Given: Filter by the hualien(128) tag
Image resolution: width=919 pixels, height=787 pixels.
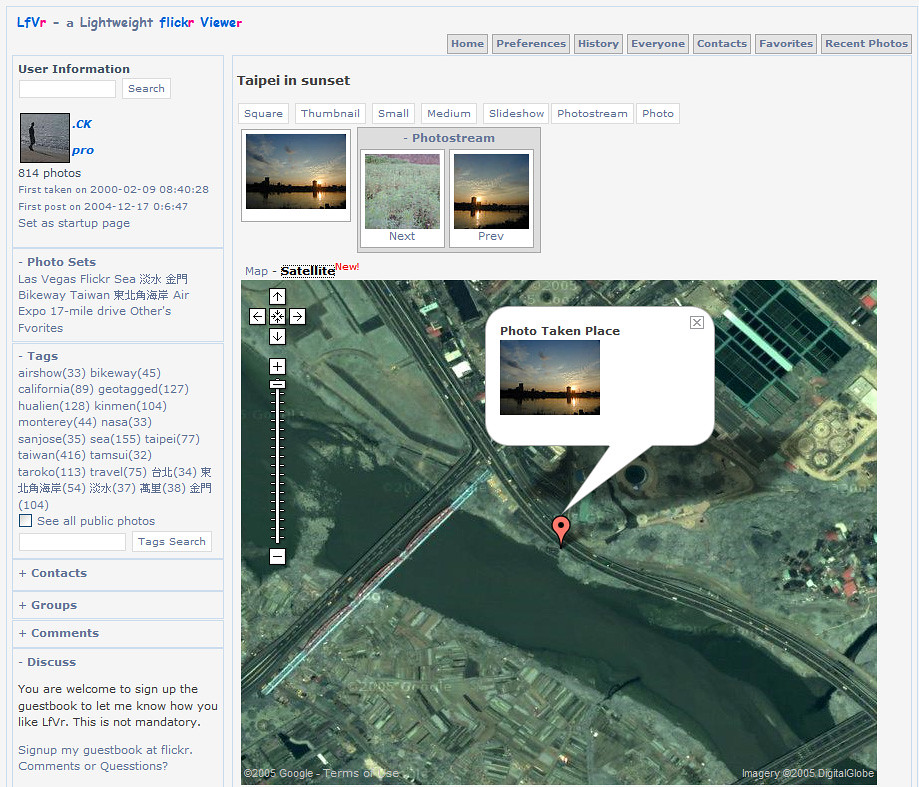Looking at the screenshot, I should (x=54, y=406).
